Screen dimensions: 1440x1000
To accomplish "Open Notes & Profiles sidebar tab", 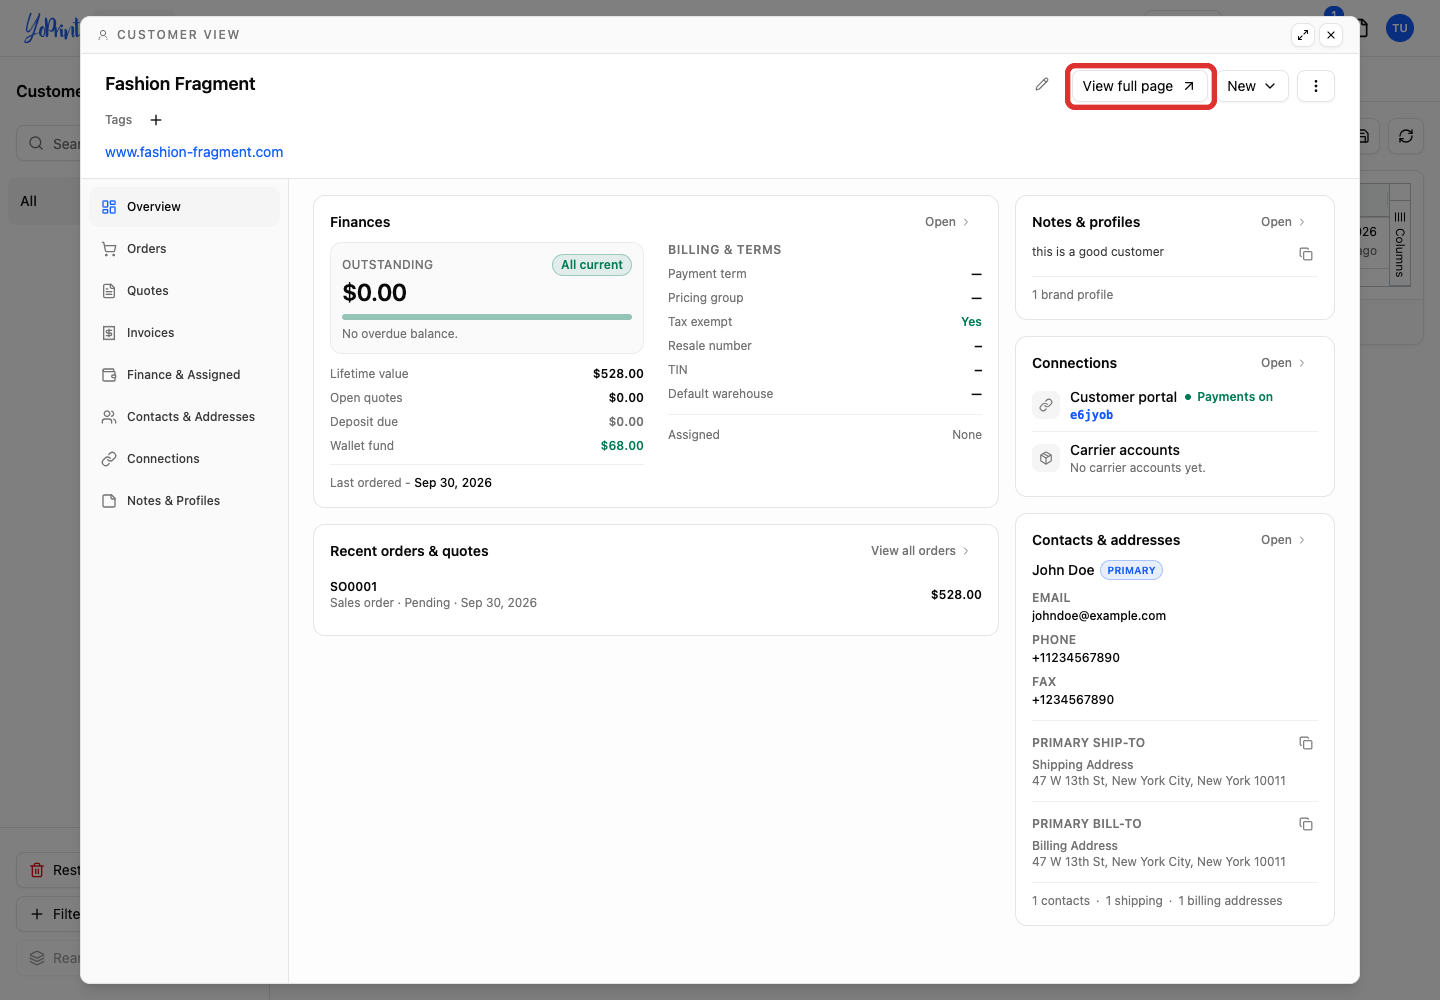I will [184, 501].
